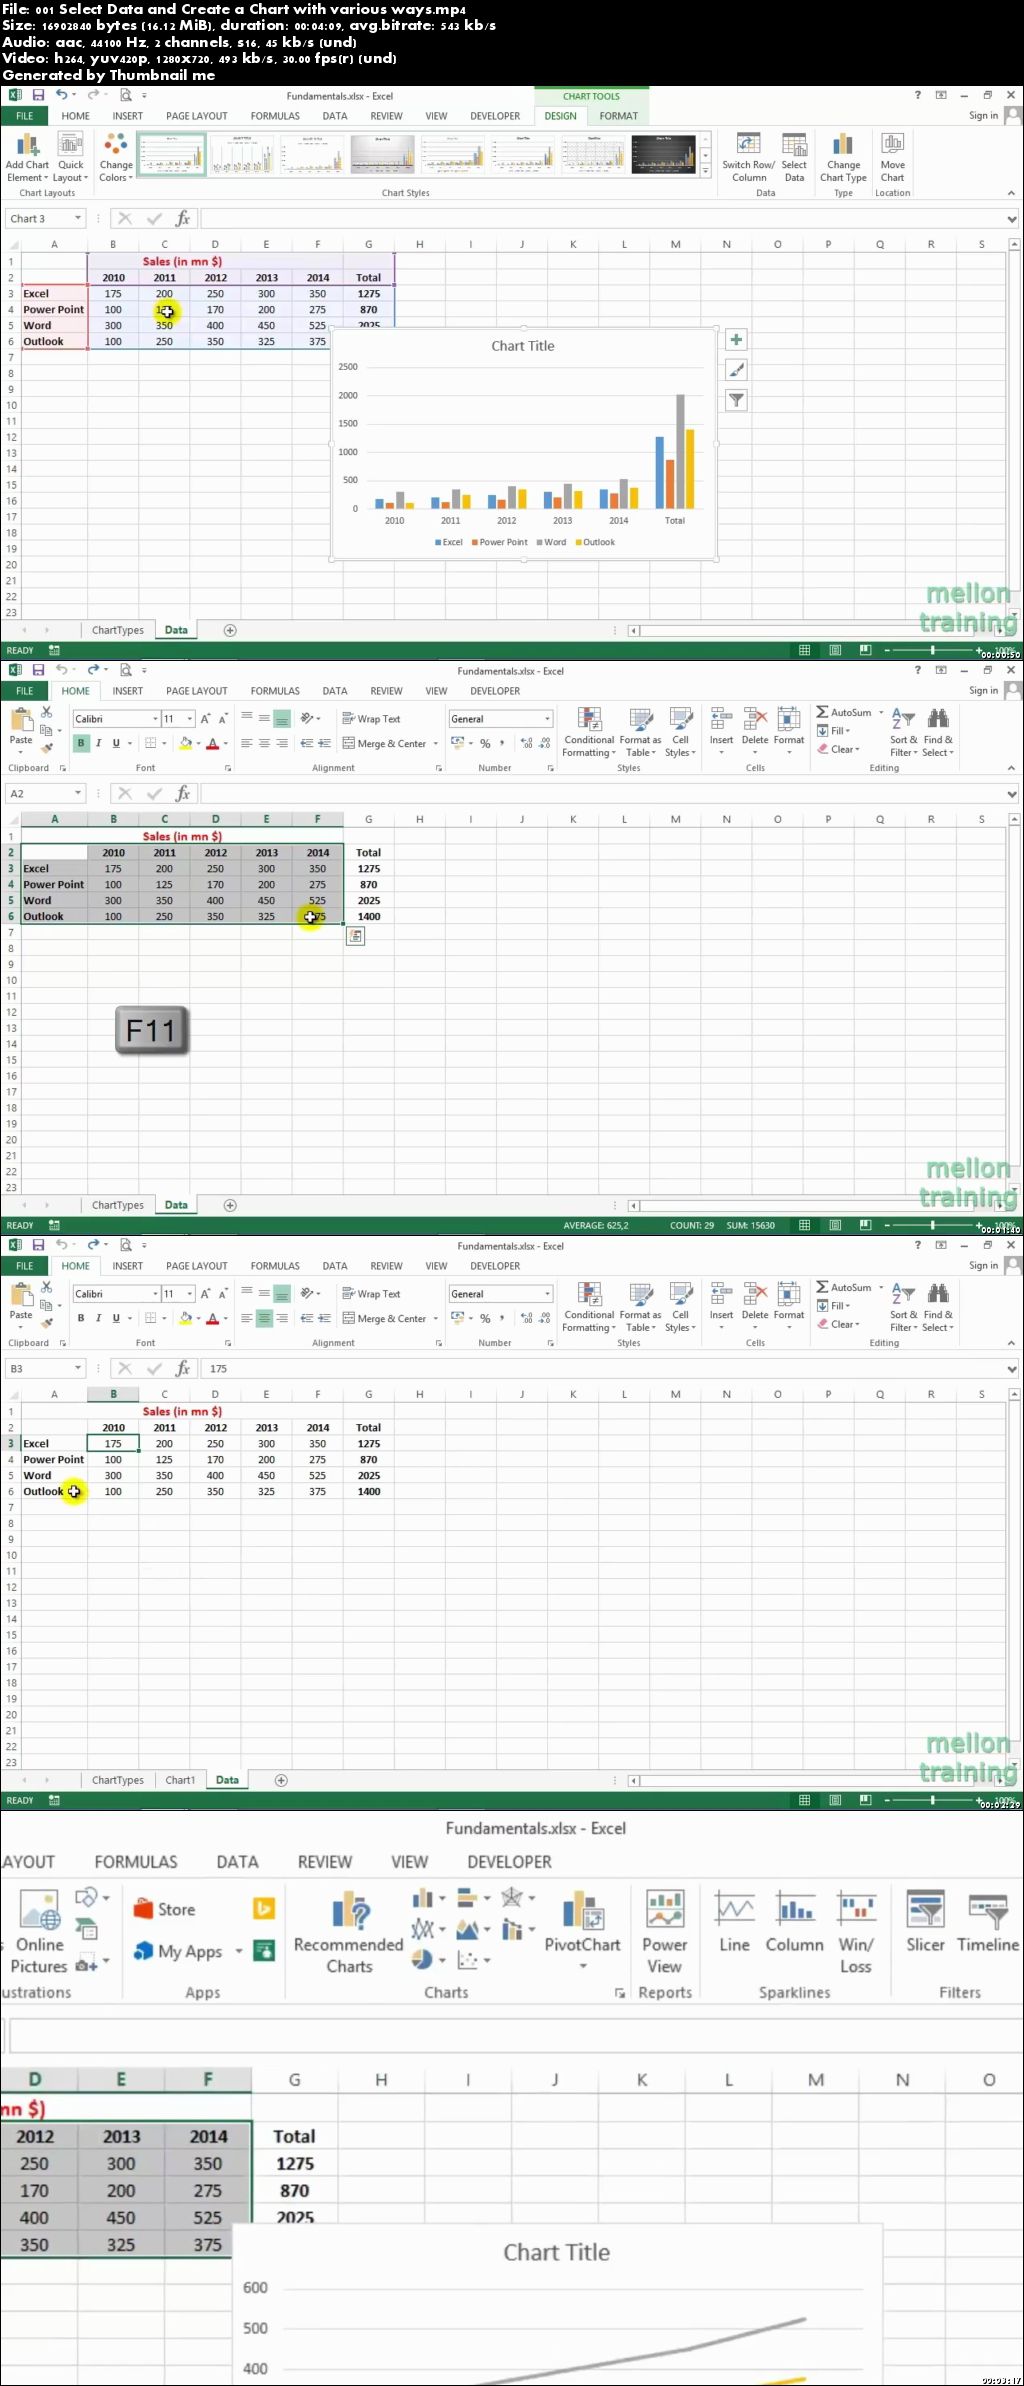
Task: Click FILE button in F11 frame
Action: pyautogui.click(x=25, y=691)
